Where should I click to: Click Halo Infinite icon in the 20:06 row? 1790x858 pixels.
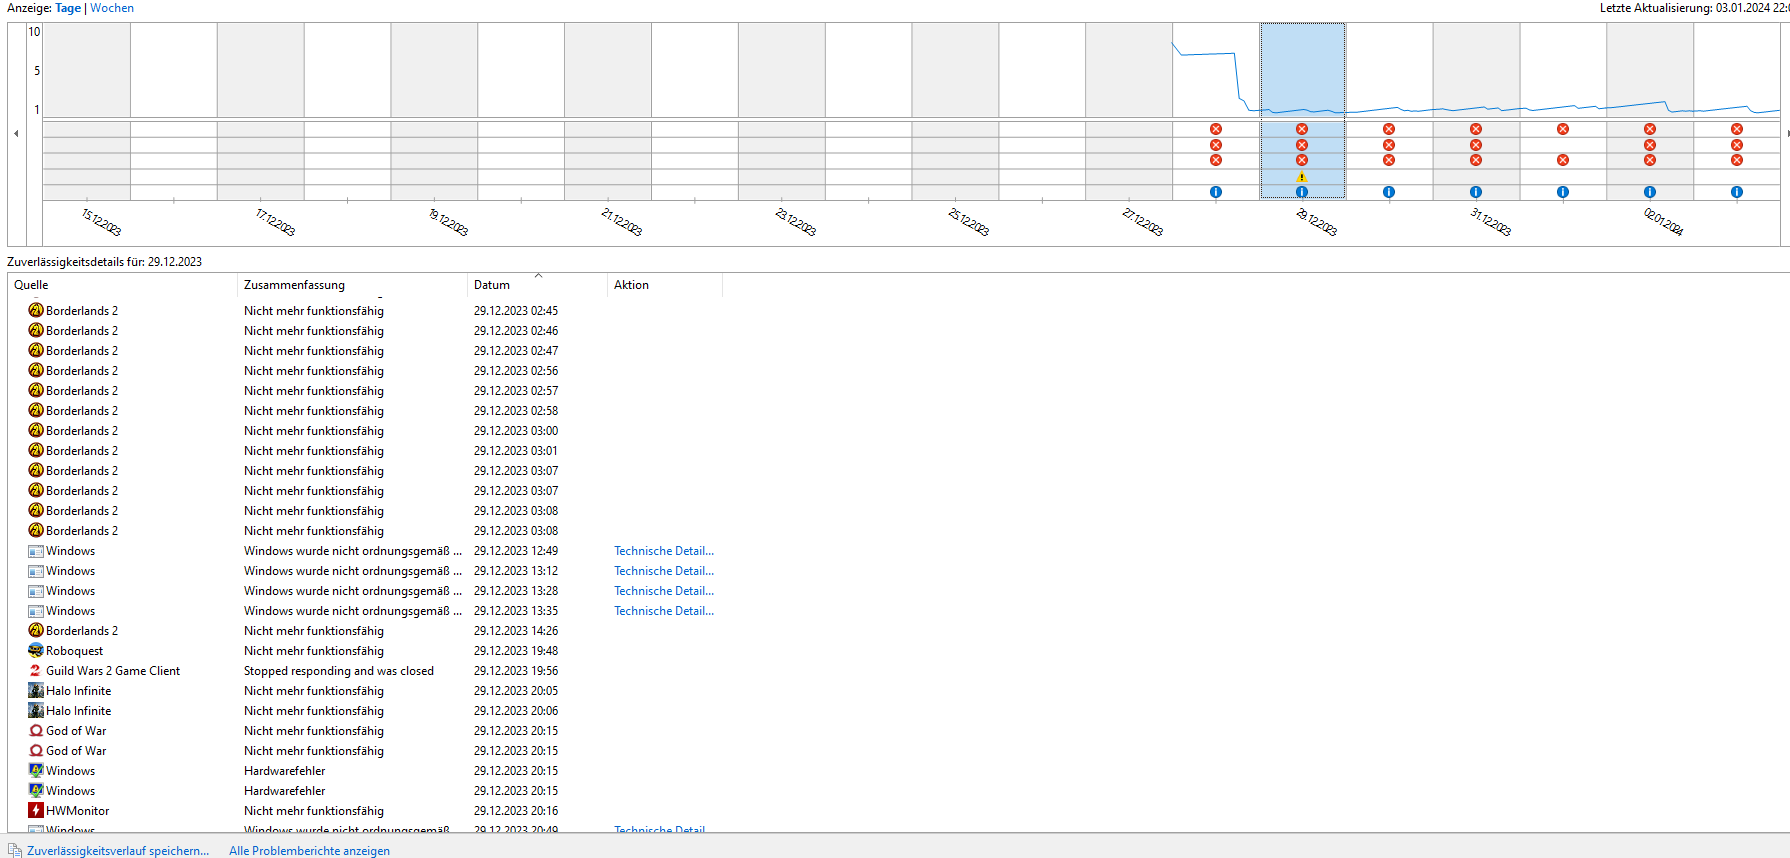pos(36,710)
